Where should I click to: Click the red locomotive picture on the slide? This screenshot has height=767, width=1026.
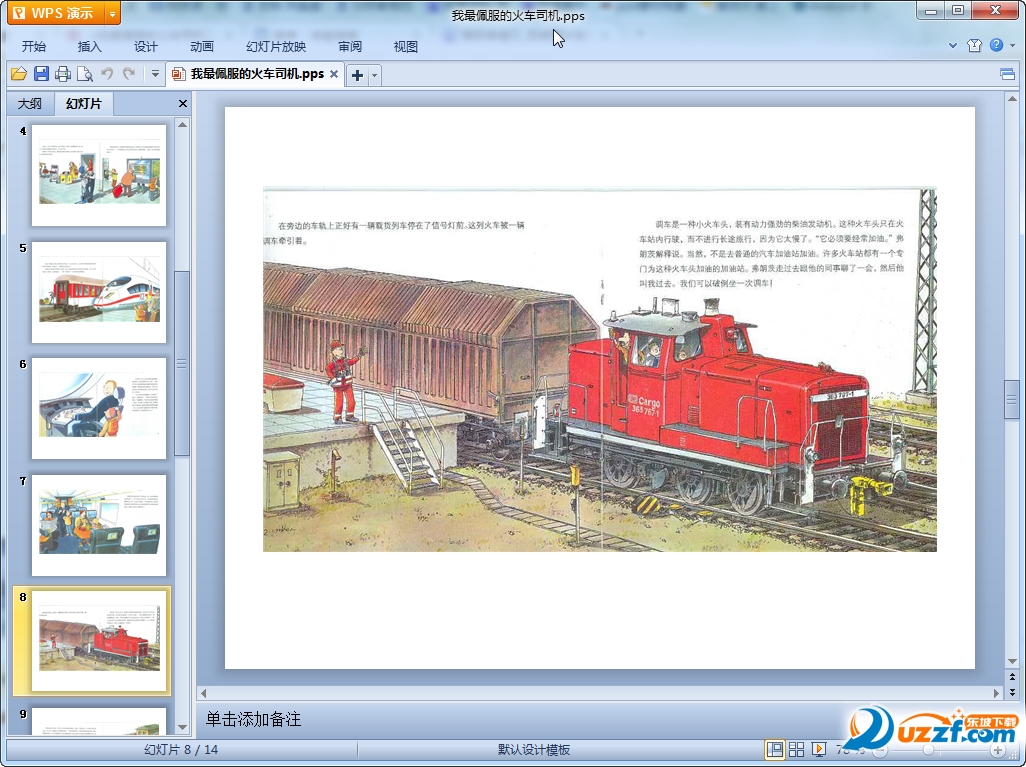coord(599,370)
